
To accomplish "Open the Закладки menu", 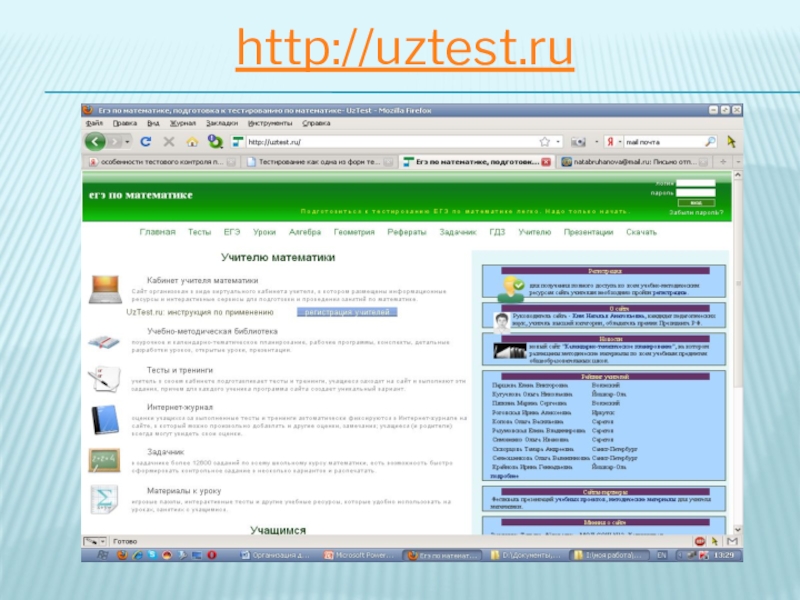I will tap(222, 123).
